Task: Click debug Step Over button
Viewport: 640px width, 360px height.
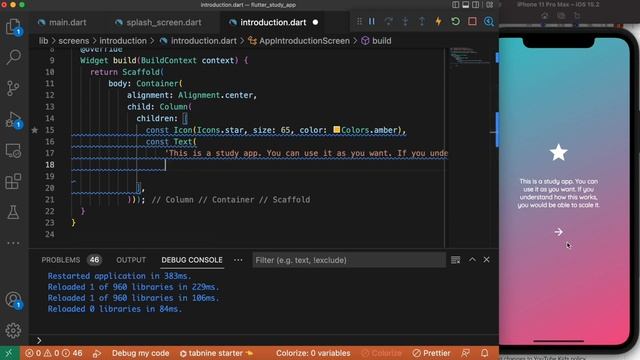Action: 389,22
